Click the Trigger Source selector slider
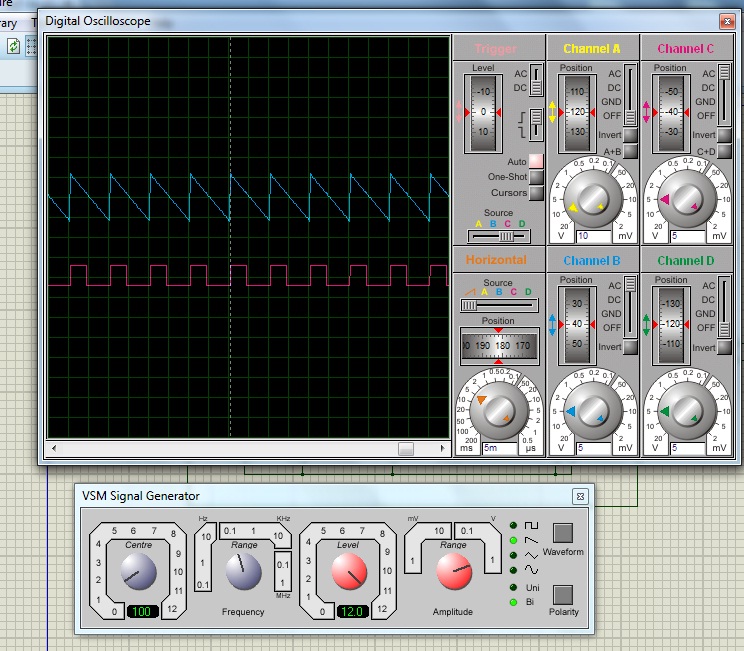744x651 pixels. click(507, 236)
